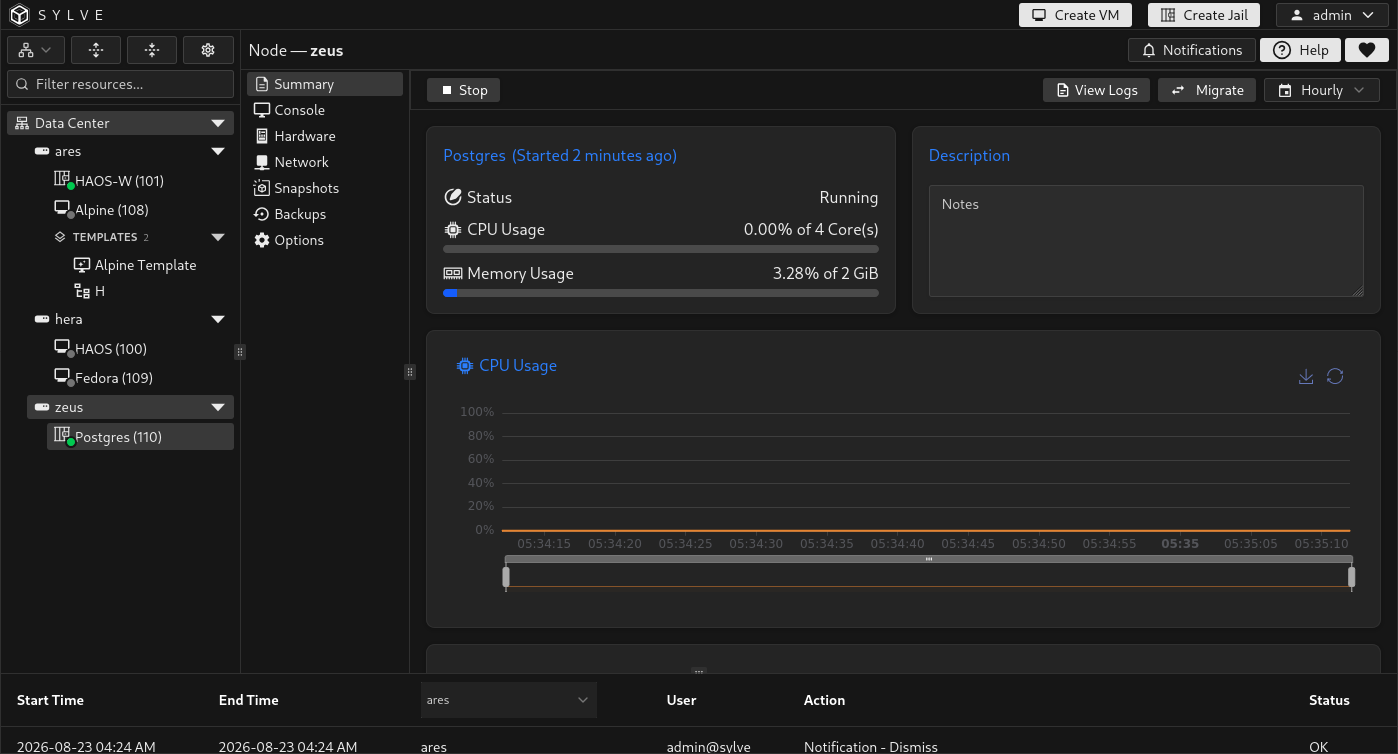Click the Migrate button
The width and height of the screenshot is (1398, 754).
tap(1207, 90)
